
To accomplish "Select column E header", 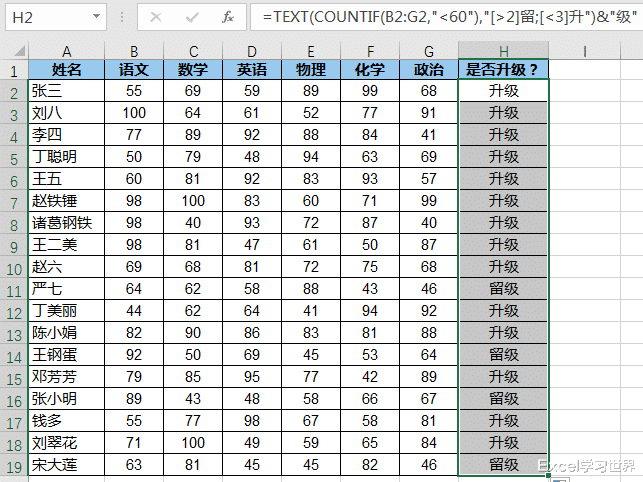I will tap(311, 51).
